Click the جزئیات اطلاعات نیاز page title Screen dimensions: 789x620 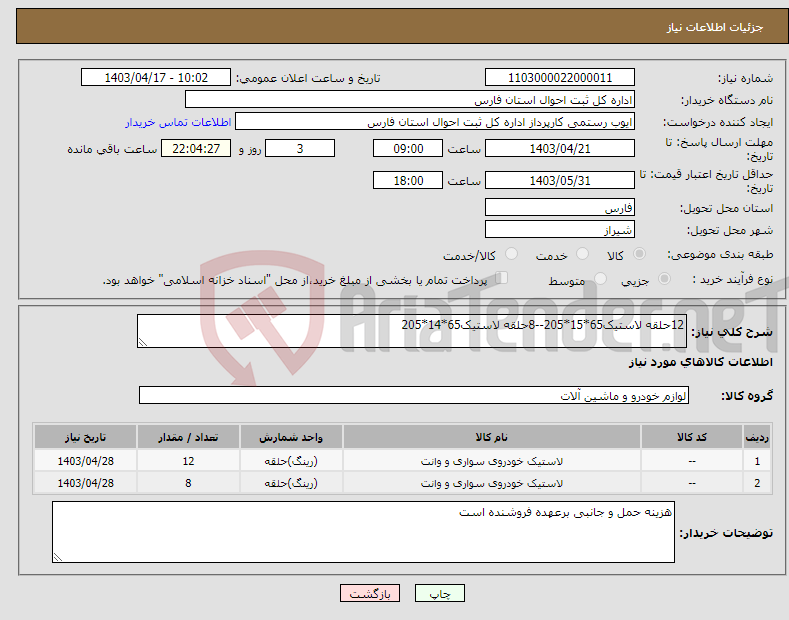pos(715,27)
